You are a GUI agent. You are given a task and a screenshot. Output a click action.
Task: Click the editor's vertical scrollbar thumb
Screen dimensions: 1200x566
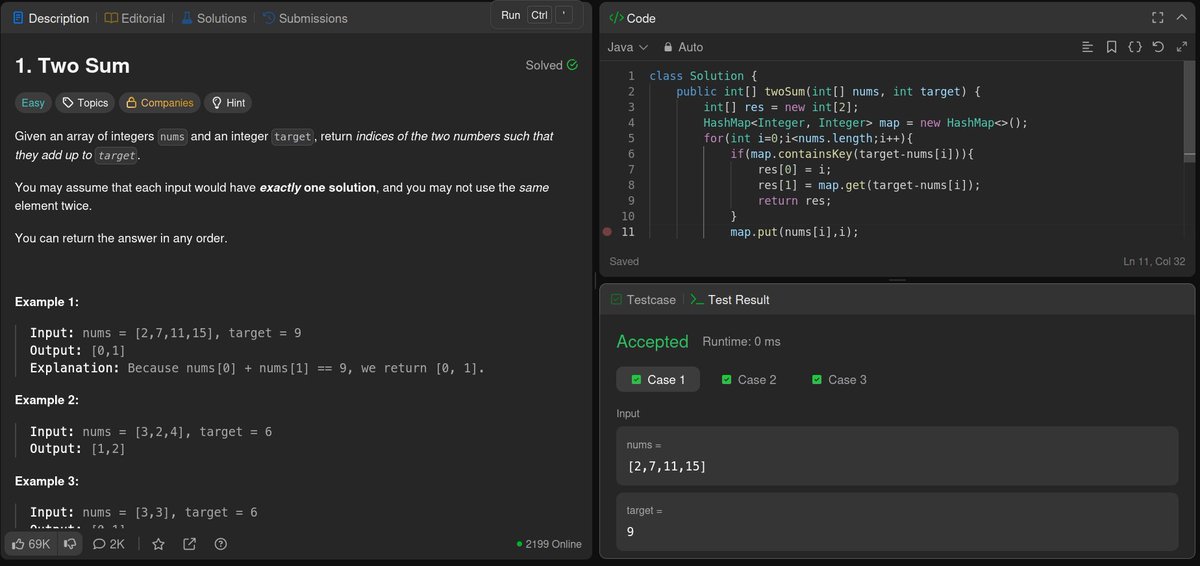[x=1189, y=110]
